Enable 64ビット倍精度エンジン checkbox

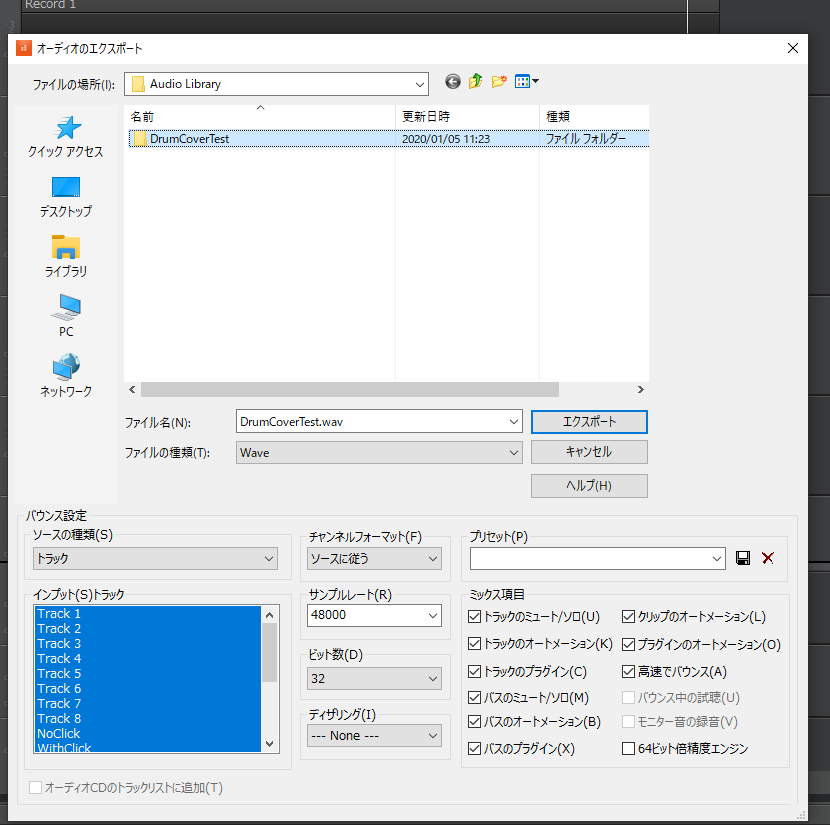628,748
